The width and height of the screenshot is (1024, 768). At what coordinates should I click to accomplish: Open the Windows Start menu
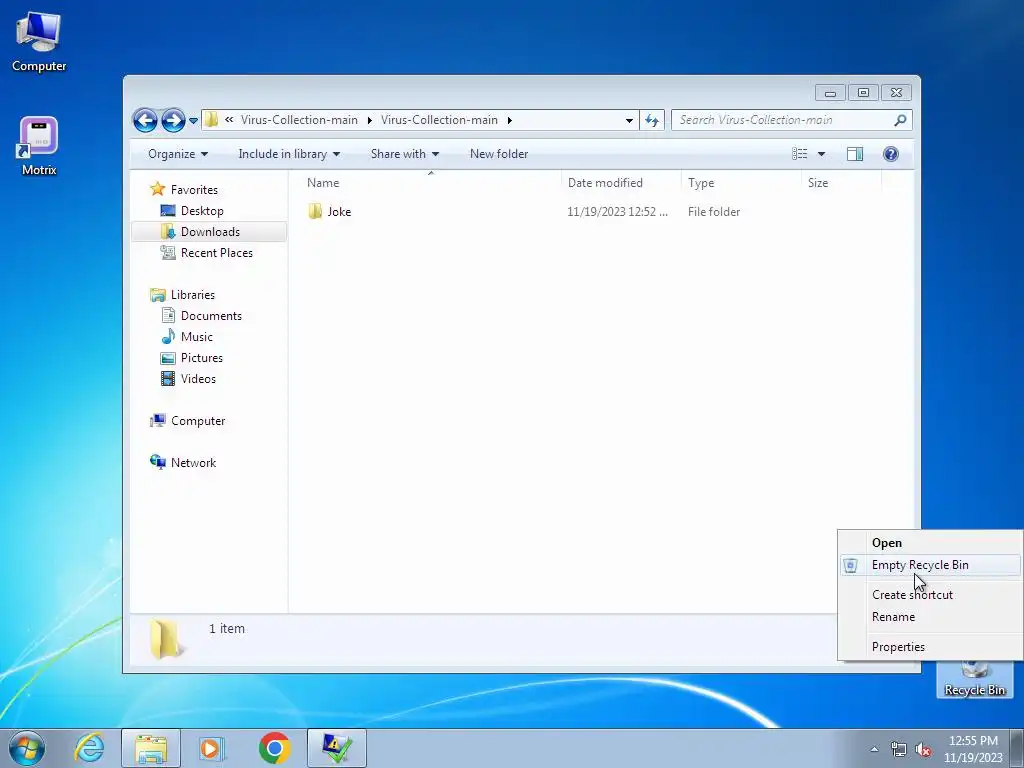tap(27, 748)
